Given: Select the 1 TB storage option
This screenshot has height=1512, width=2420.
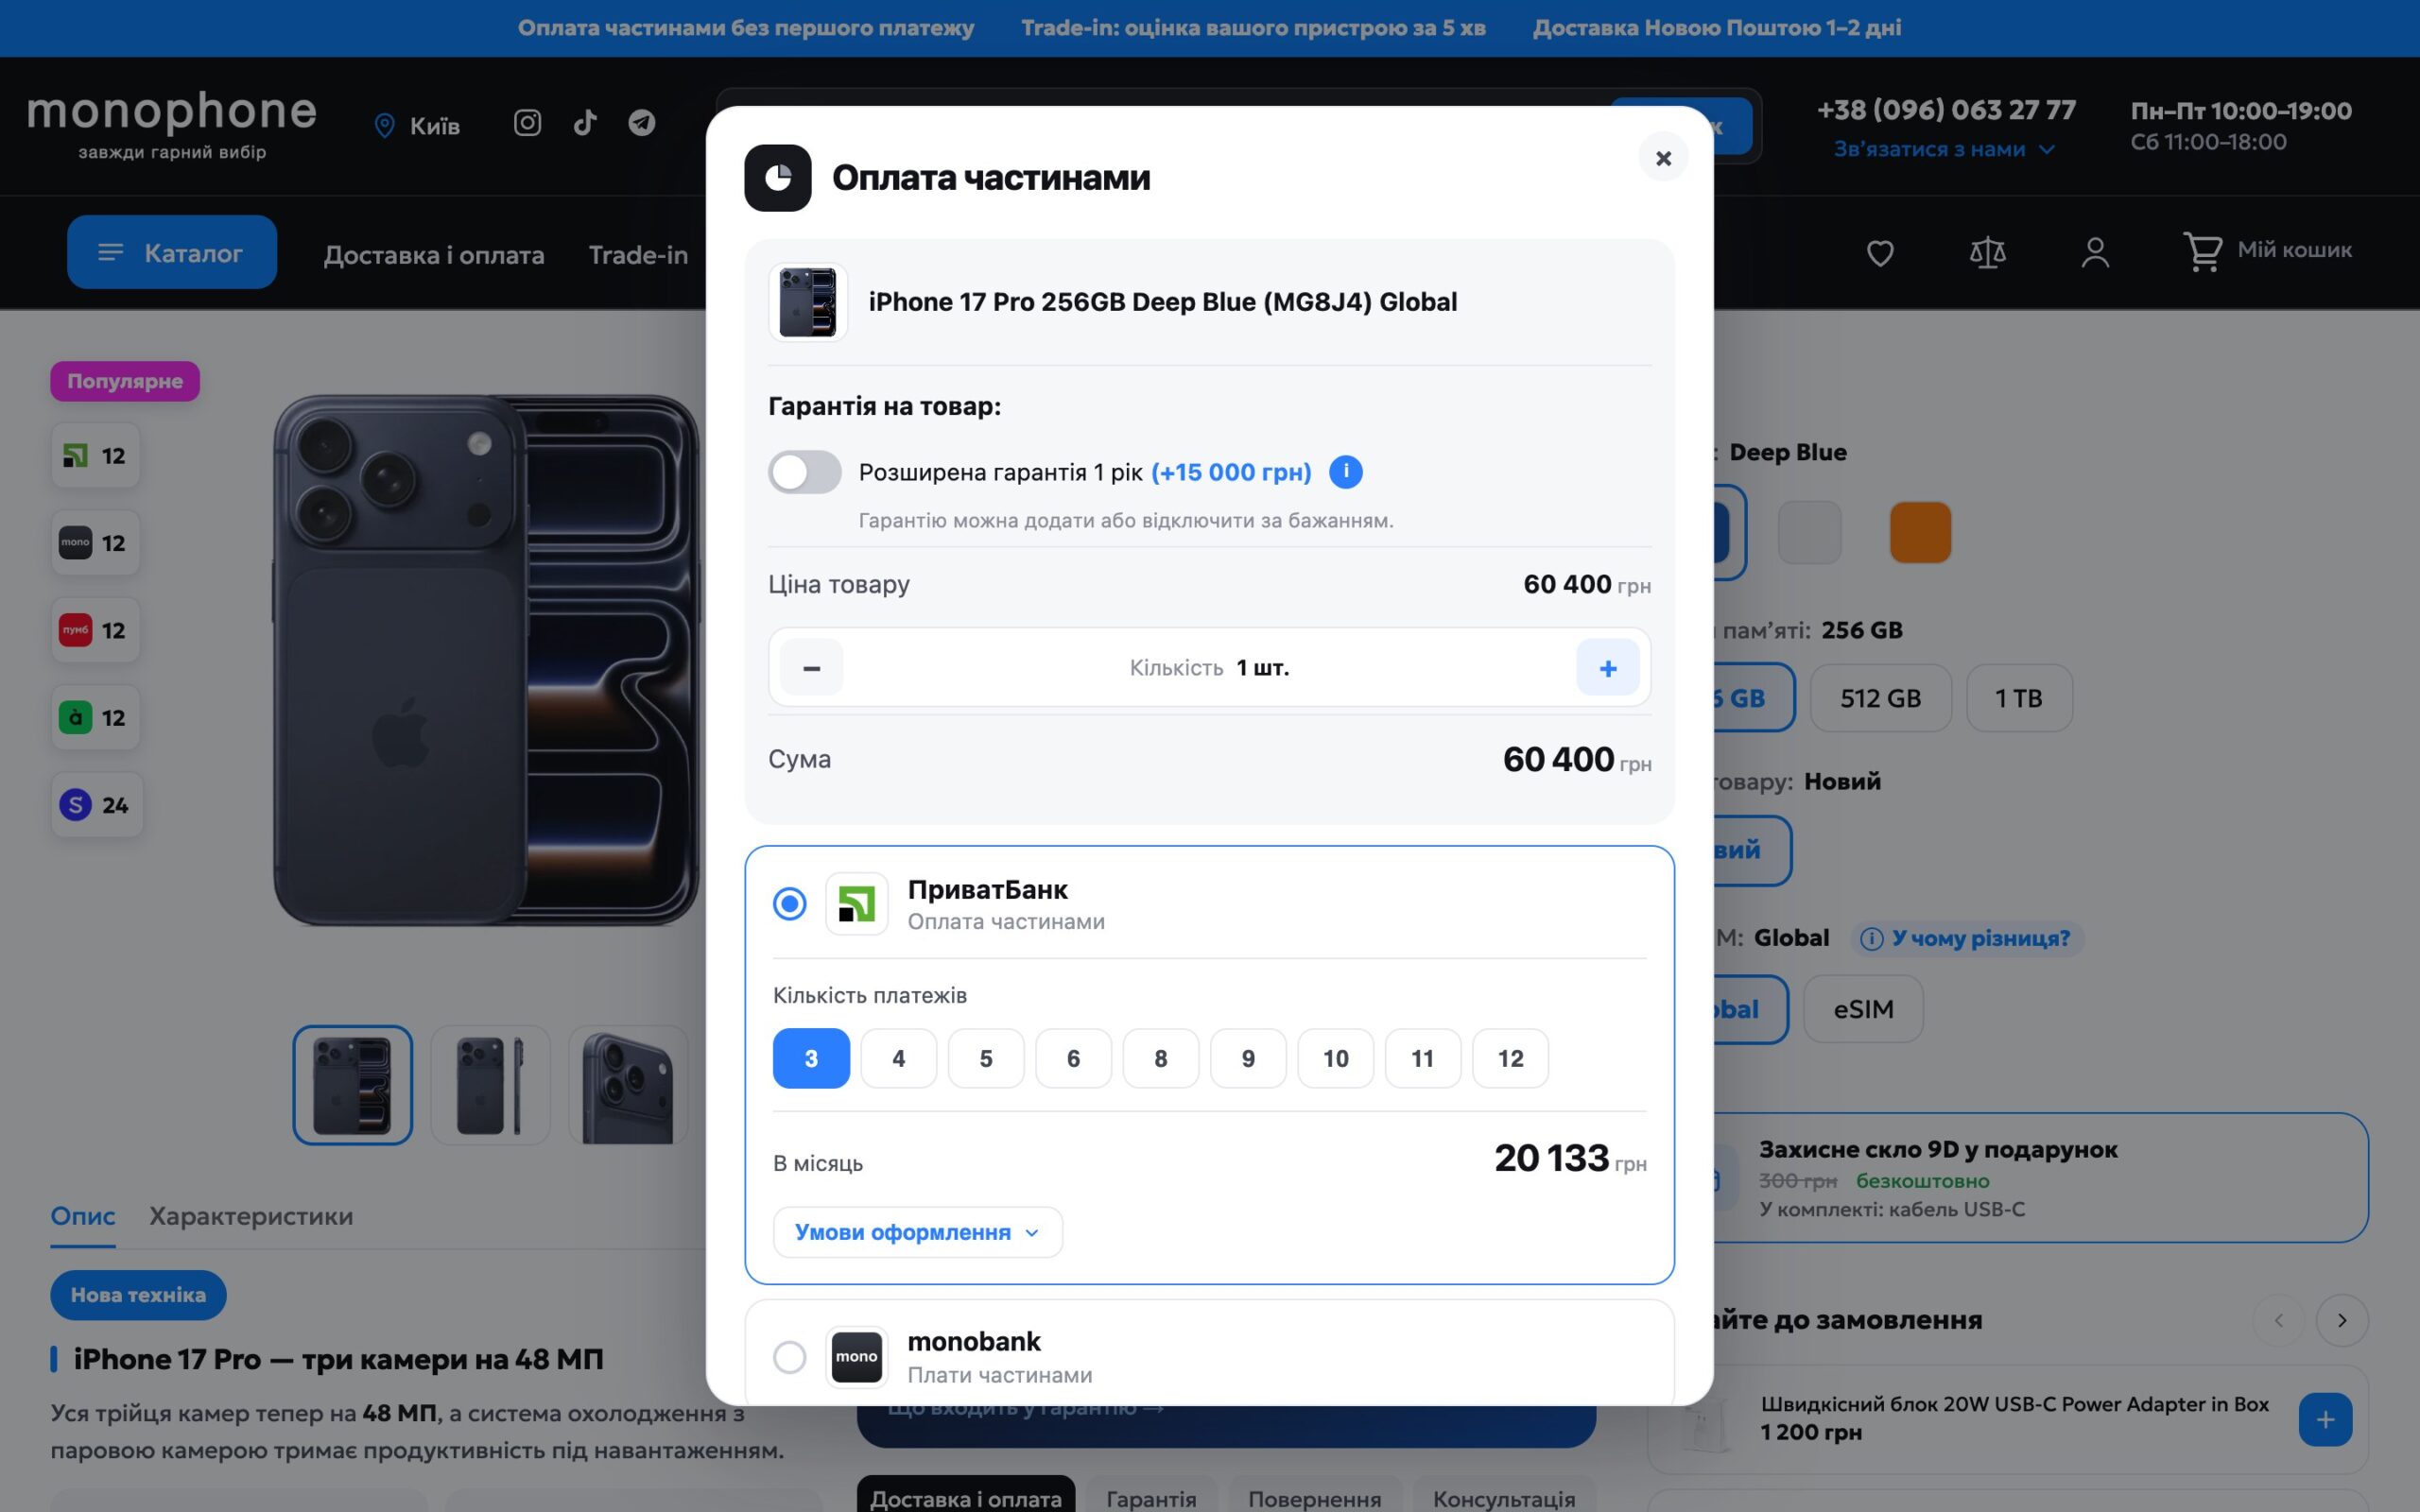Looking at the screenshot, I should pyautogui.click(x=2019, y=698).
